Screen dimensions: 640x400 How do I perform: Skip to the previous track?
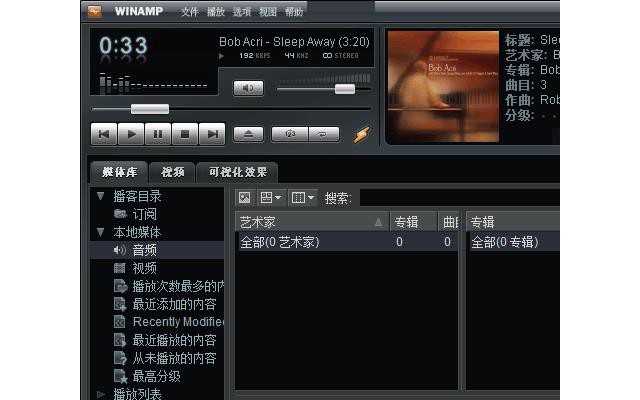point(104,134)
